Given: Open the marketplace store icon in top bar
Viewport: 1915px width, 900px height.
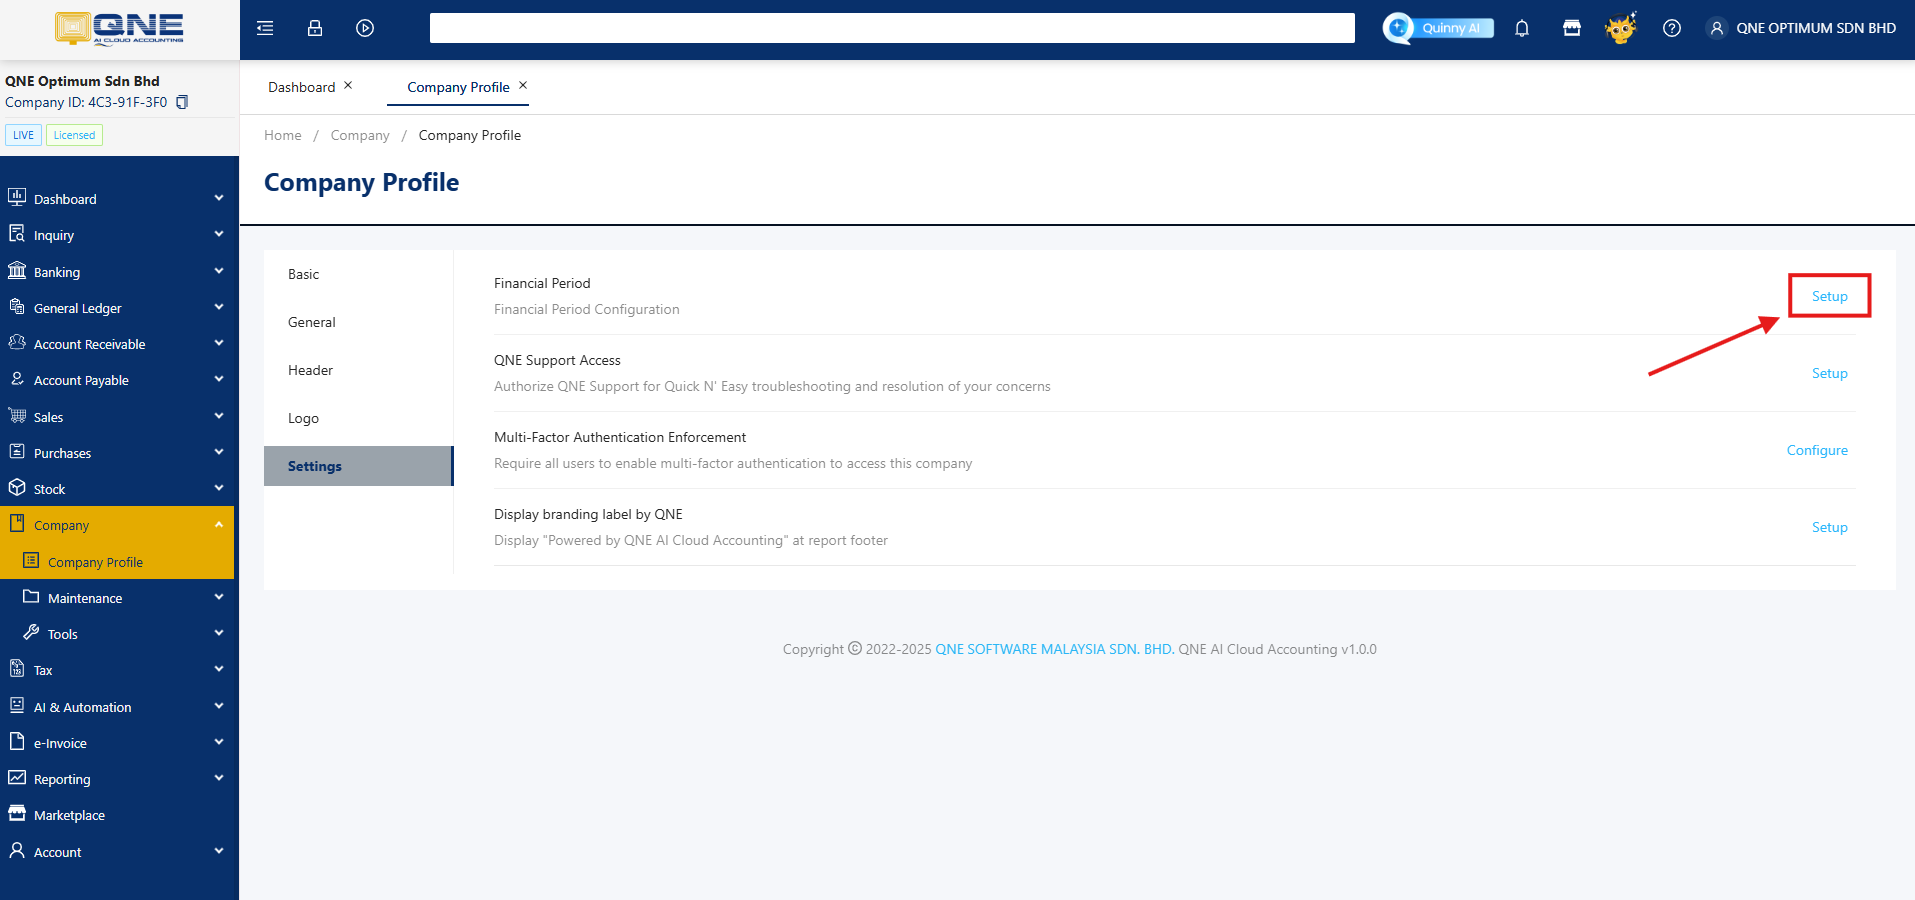Looking at the screenshot, I should point(1572,28).
